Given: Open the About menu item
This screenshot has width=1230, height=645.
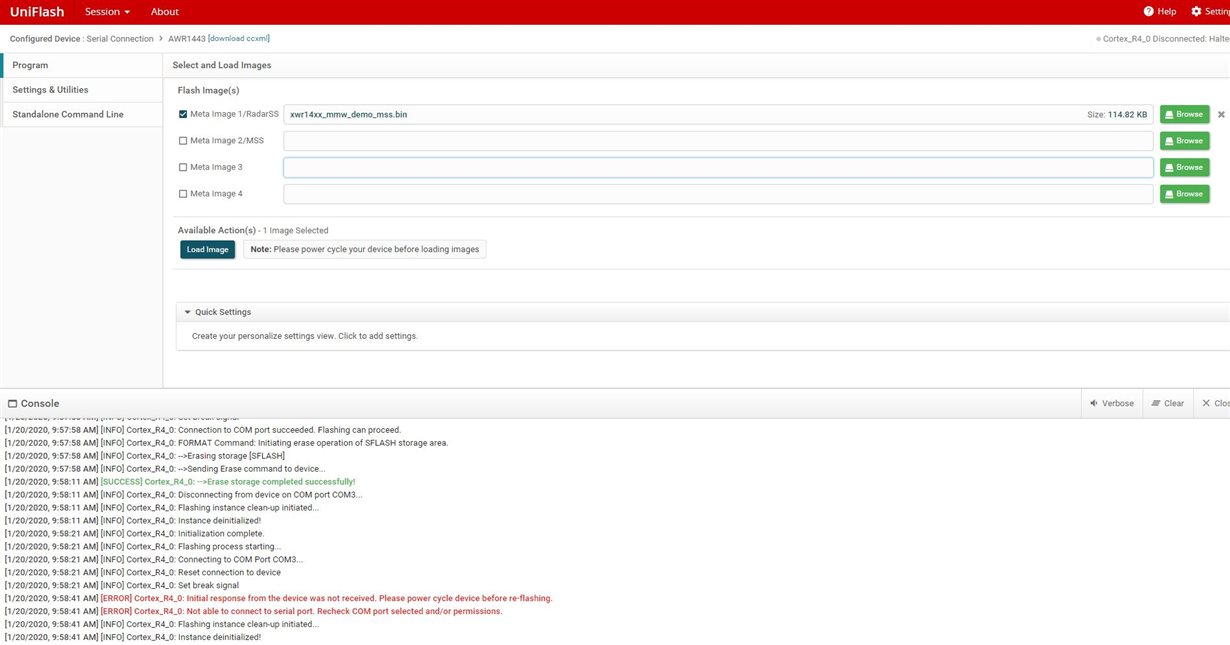Looking at the screenshot, I should (164, 12).
